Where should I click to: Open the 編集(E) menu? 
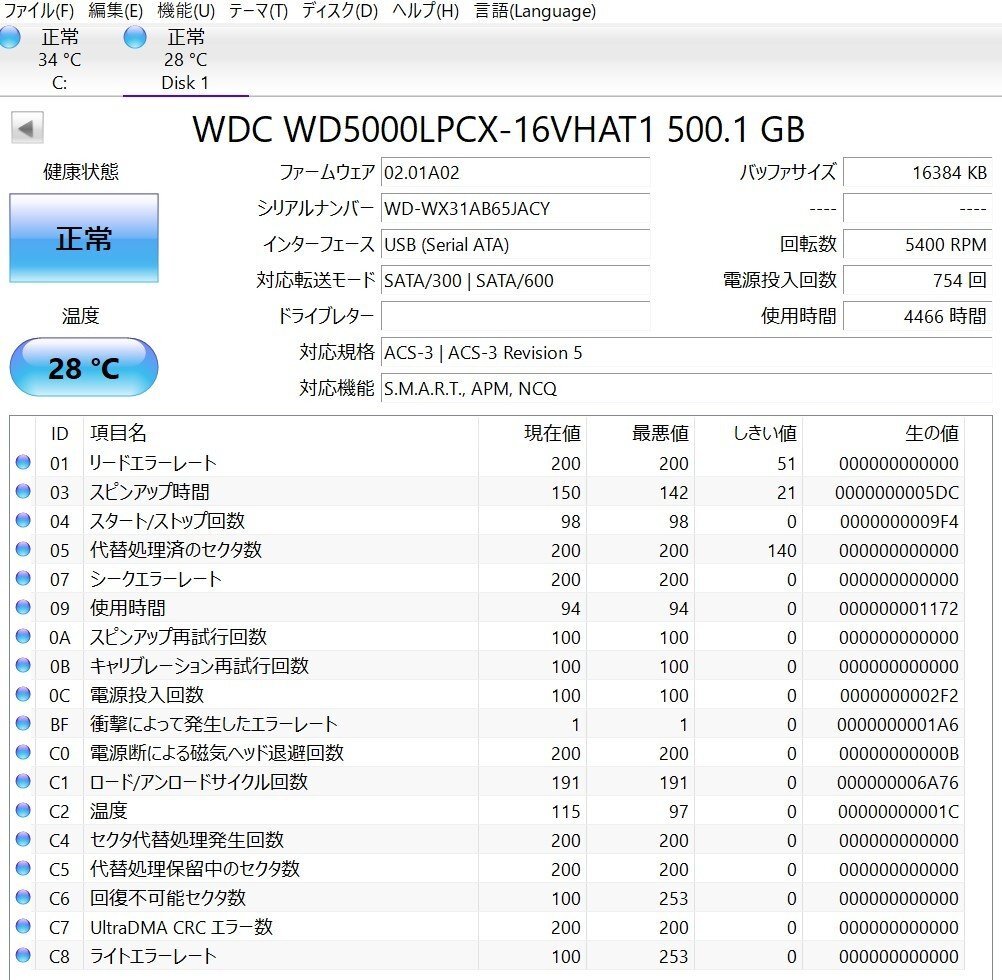[x=116, y=11]
